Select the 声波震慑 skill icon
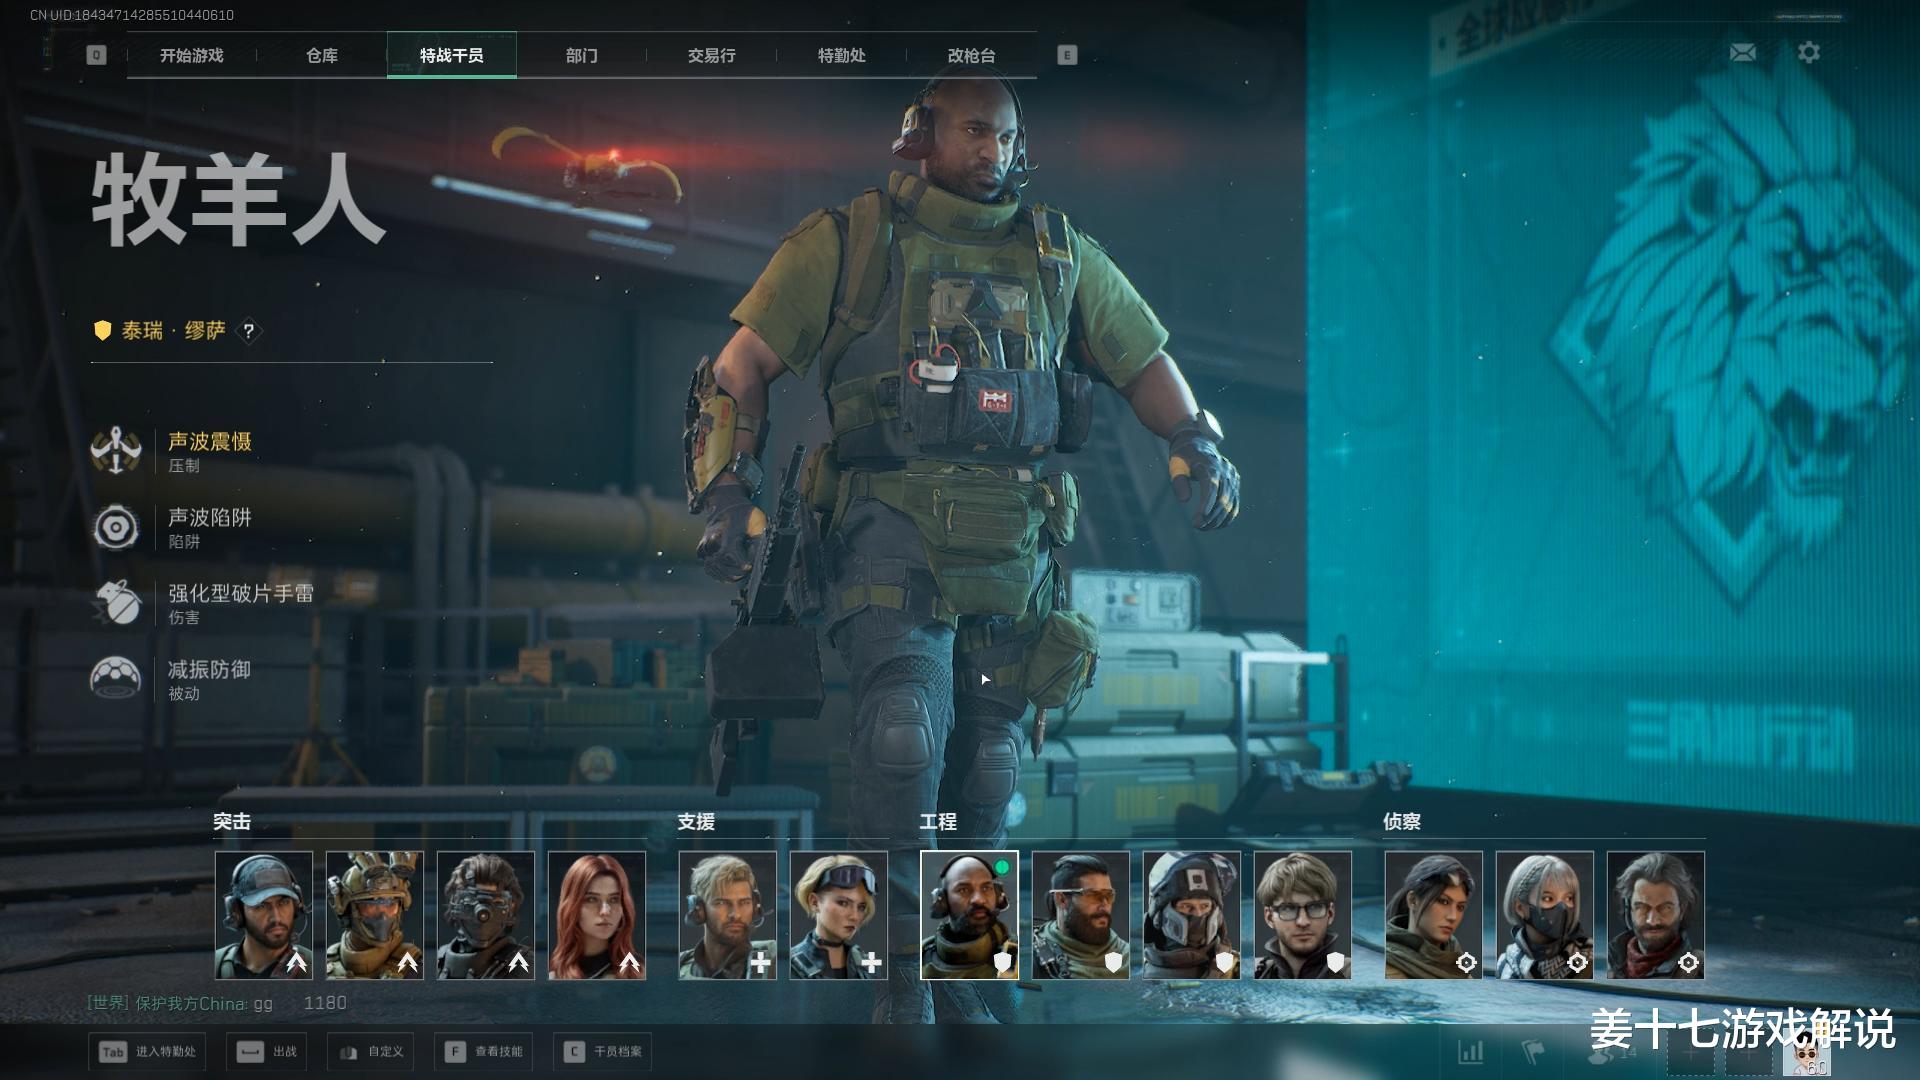The height and width of the screenshot is (1080, 1920). coord(116,451)
